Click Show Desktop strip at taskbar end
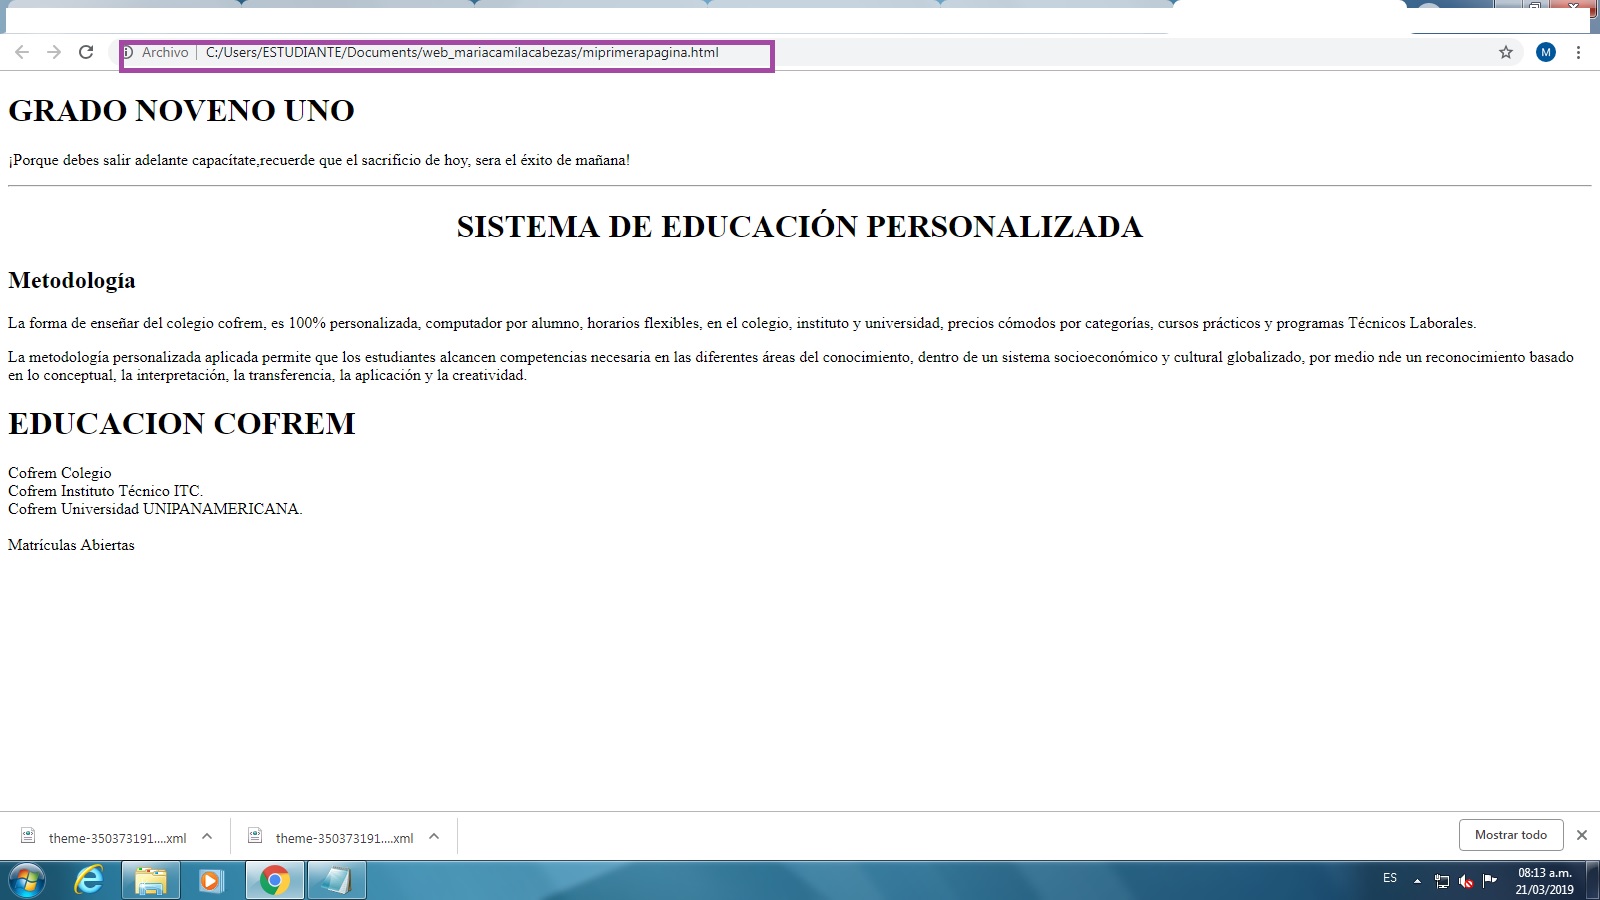Image resolution: width=1600 pixels, height=900 pixels. point(1593,881)
